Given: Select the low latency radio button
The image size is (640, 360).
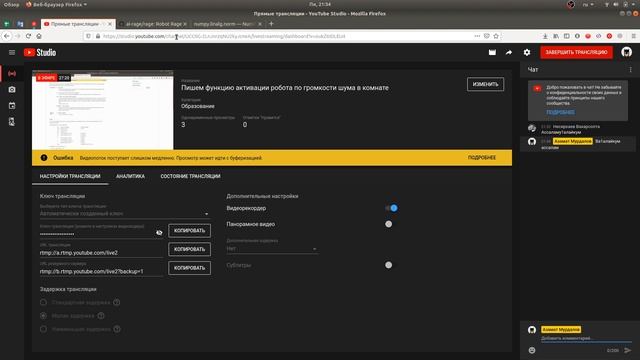Looking at the screenshot, I should tap(43, 316).
